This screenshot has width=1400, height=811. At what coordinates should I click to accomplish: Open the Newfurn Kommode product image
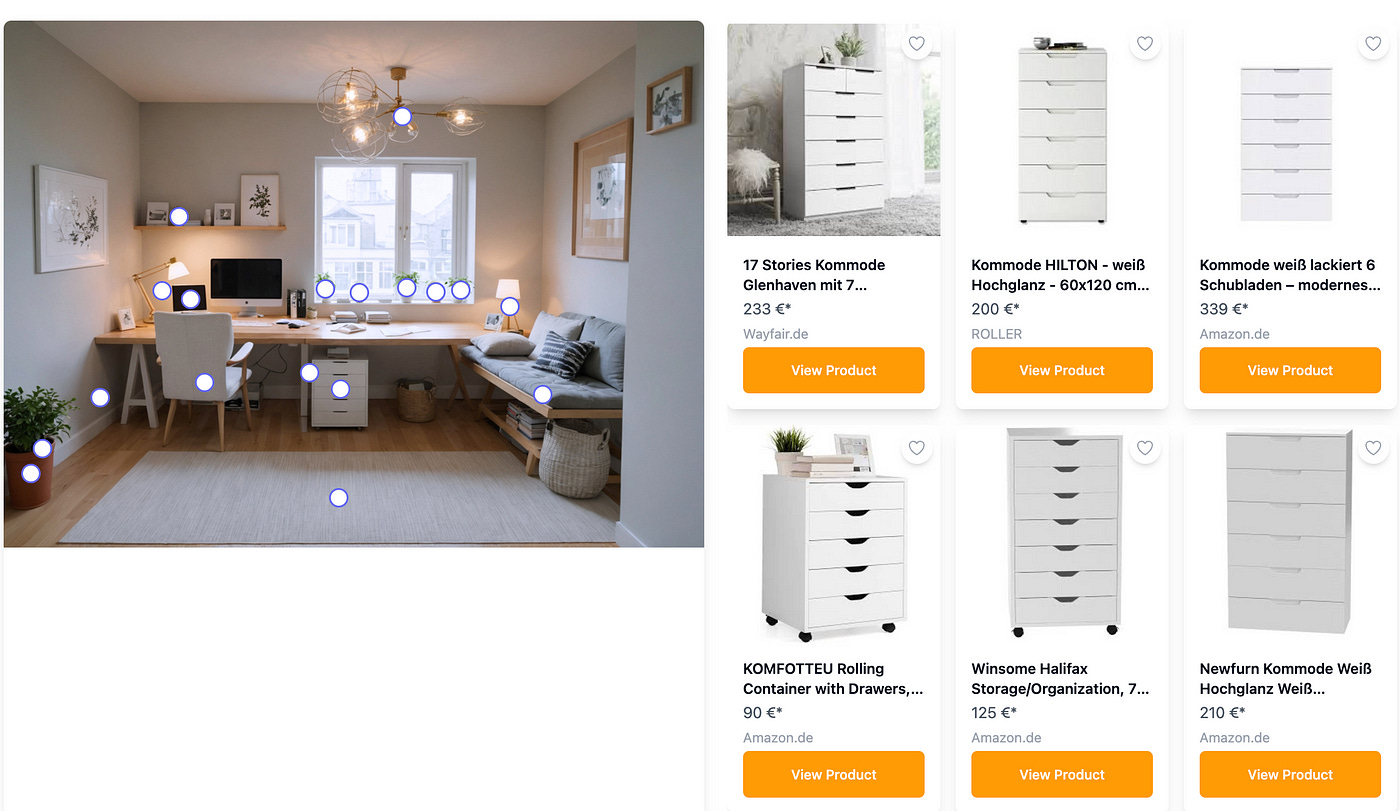[x=1290, y=534]
